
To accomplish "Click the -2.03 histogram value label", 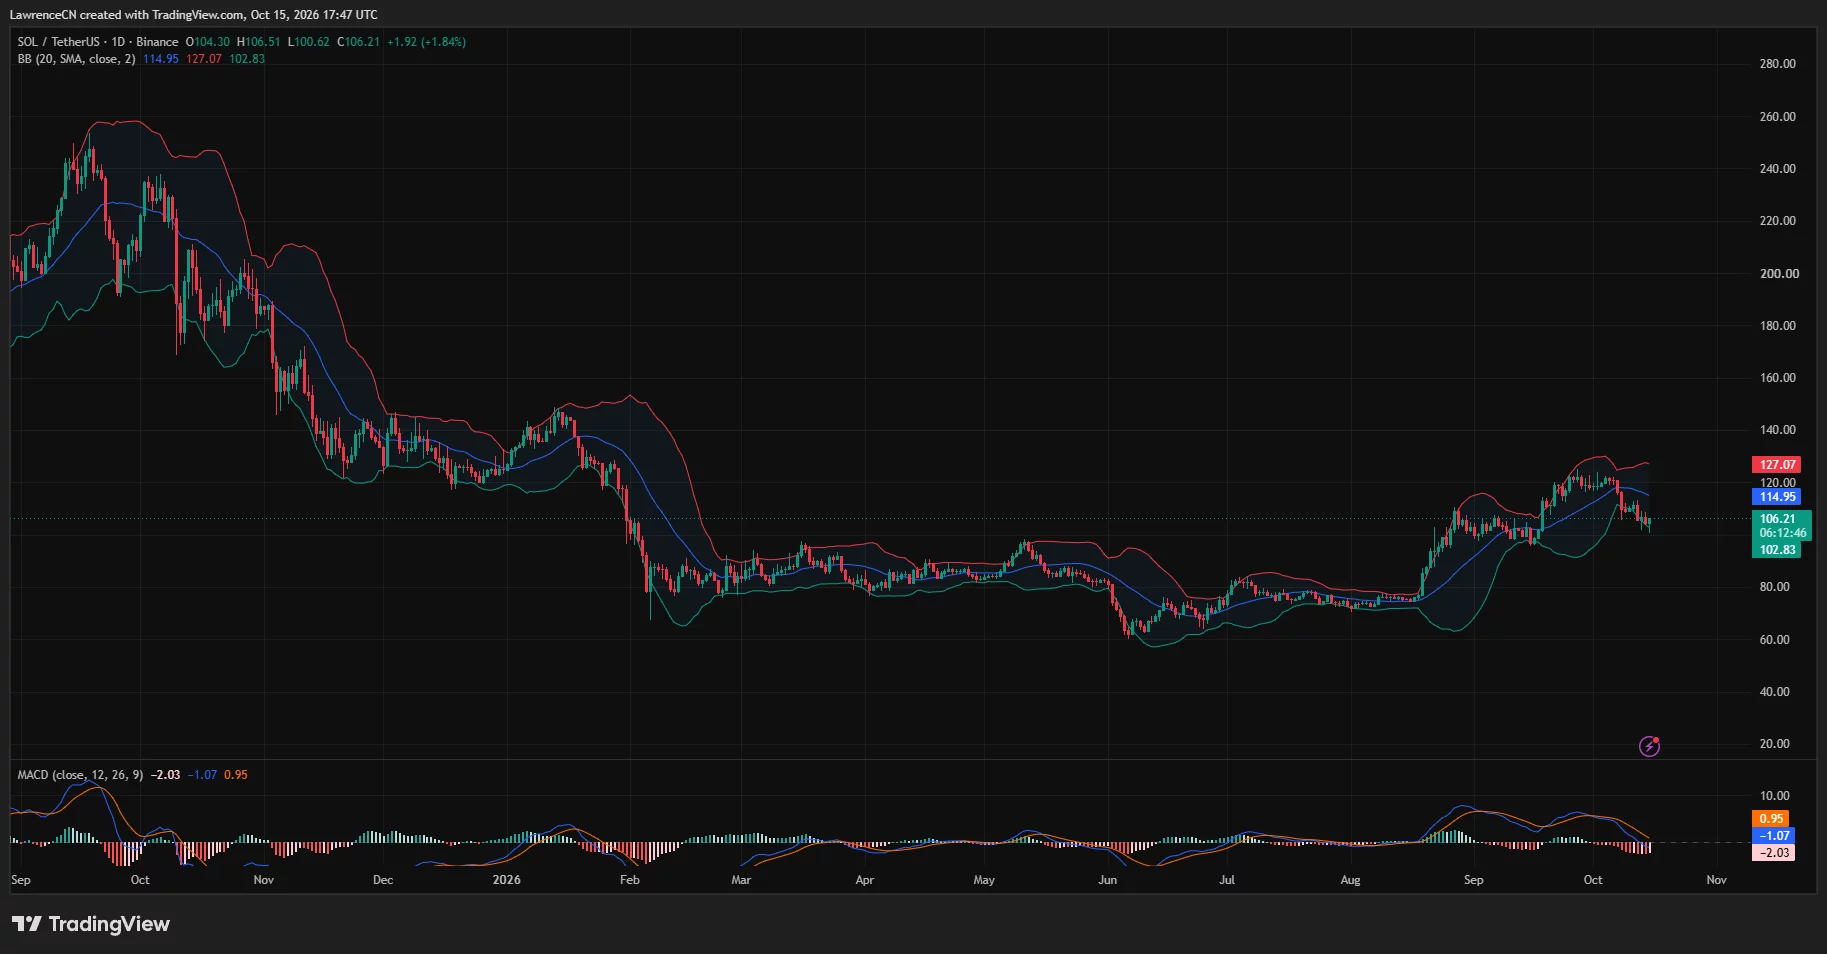I will click(1773, 853).
